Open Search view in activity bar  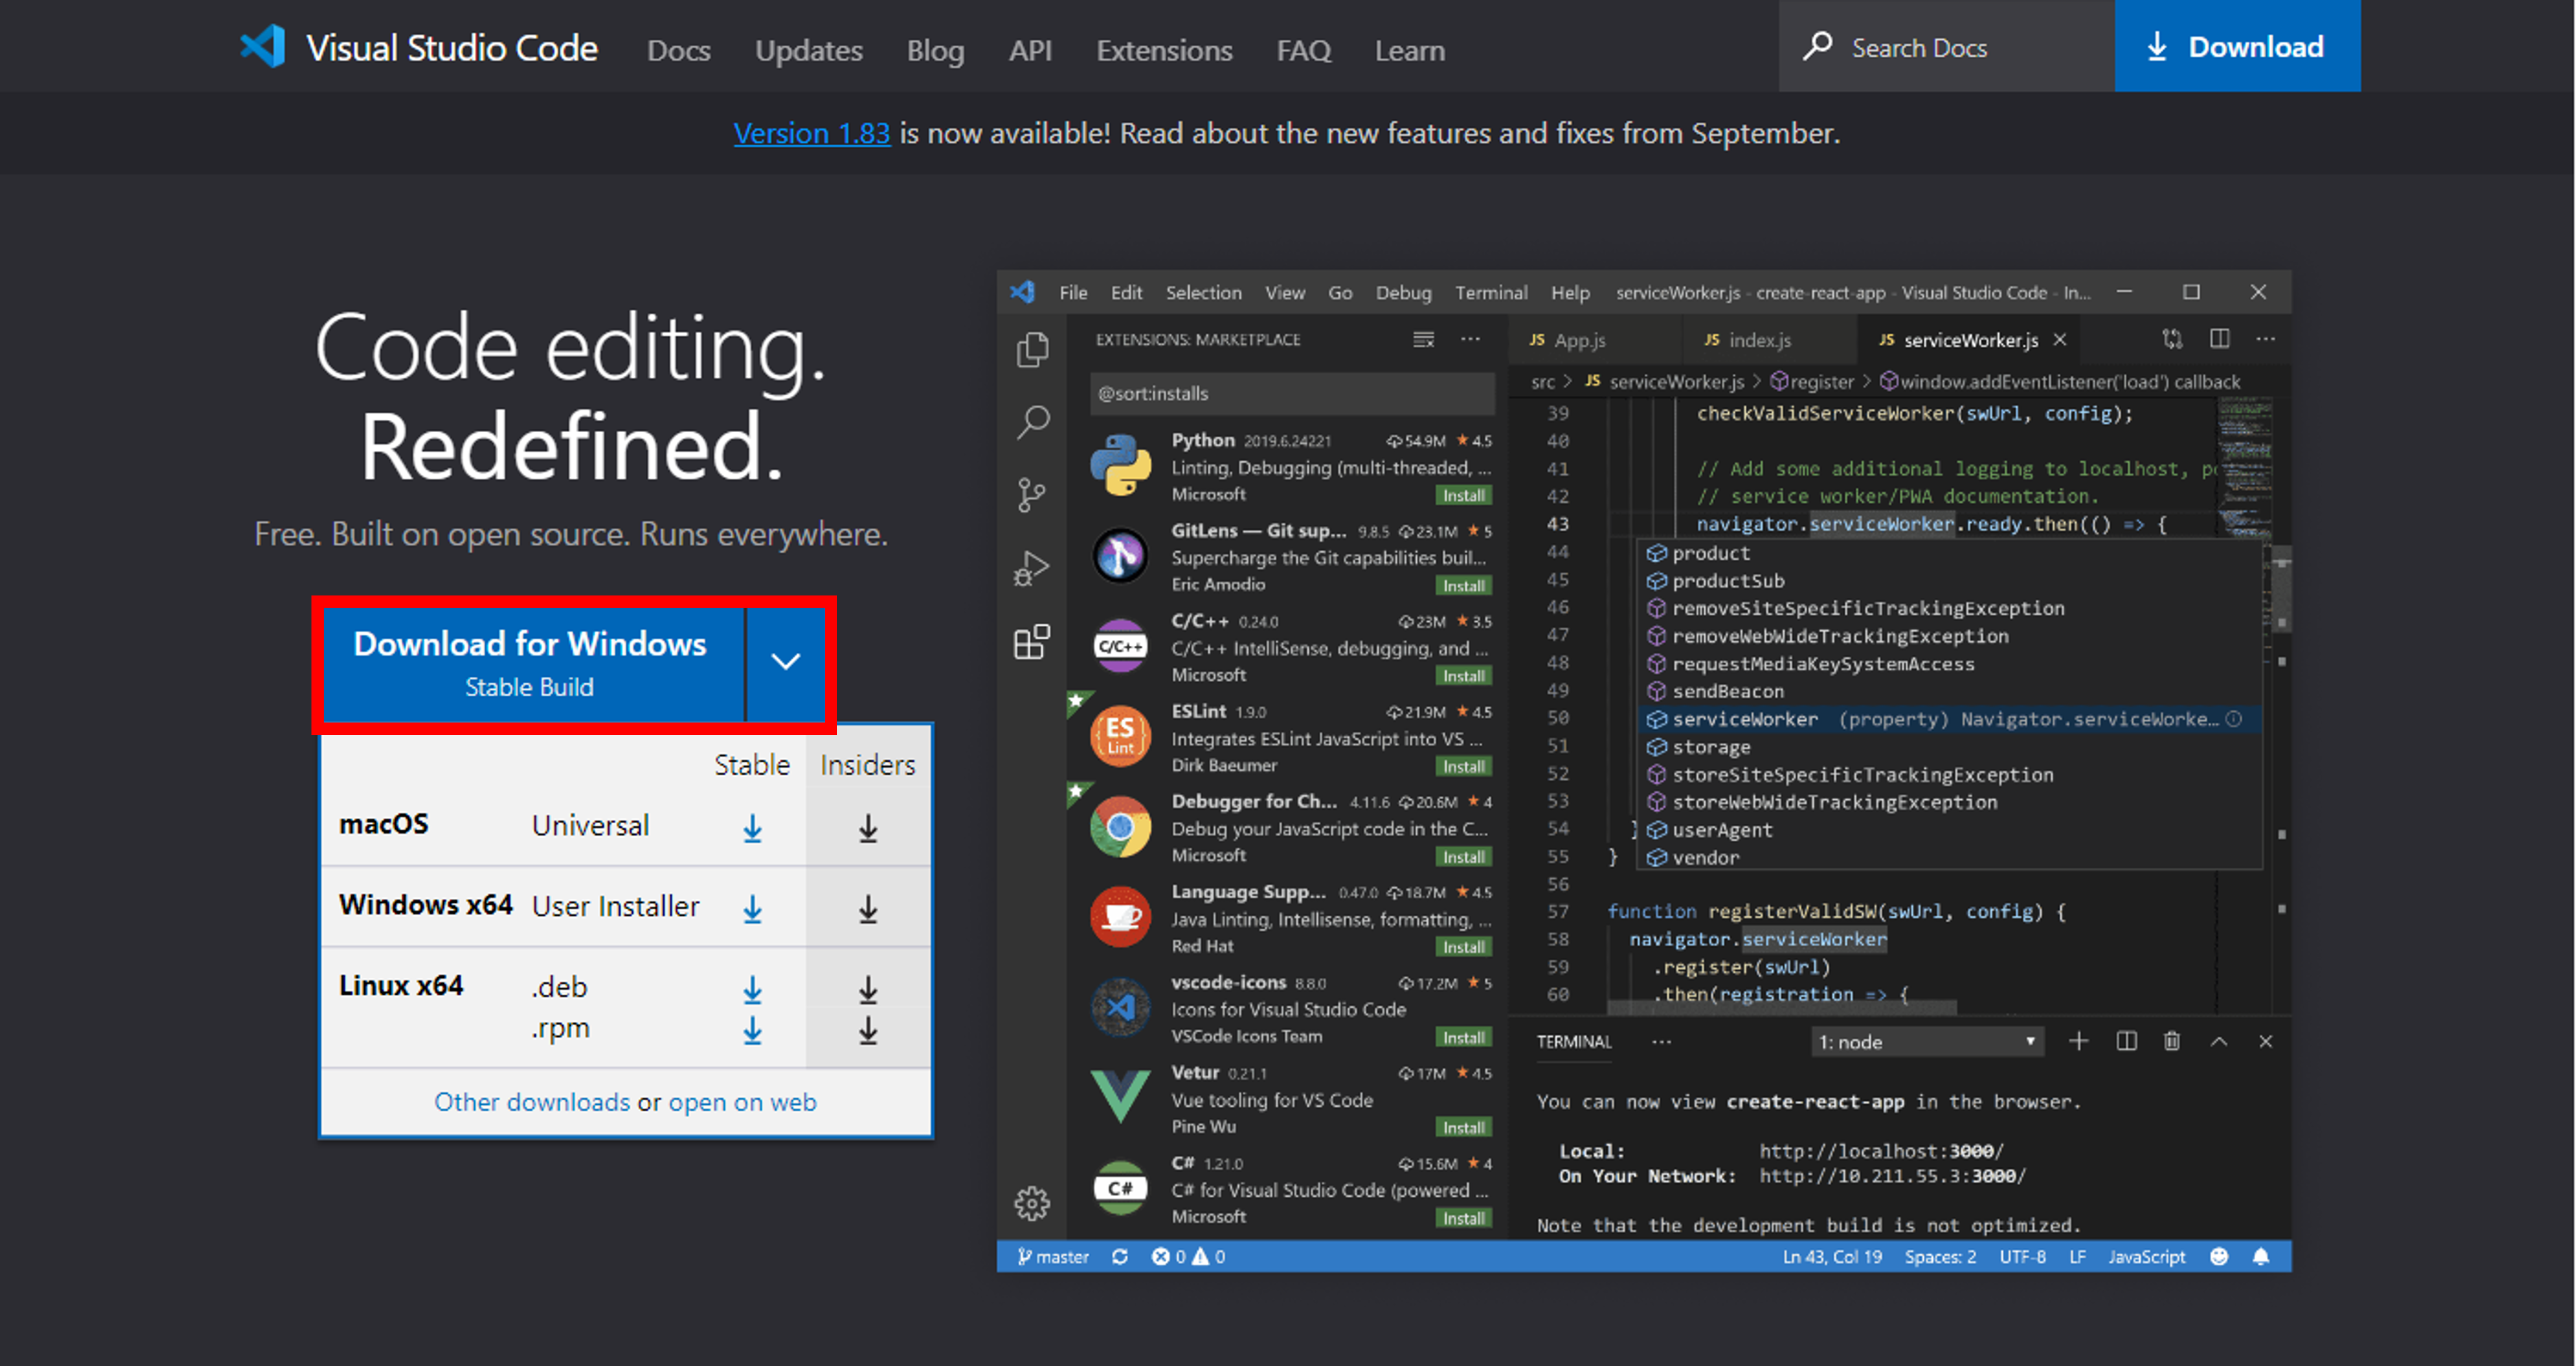[1032, 422]
